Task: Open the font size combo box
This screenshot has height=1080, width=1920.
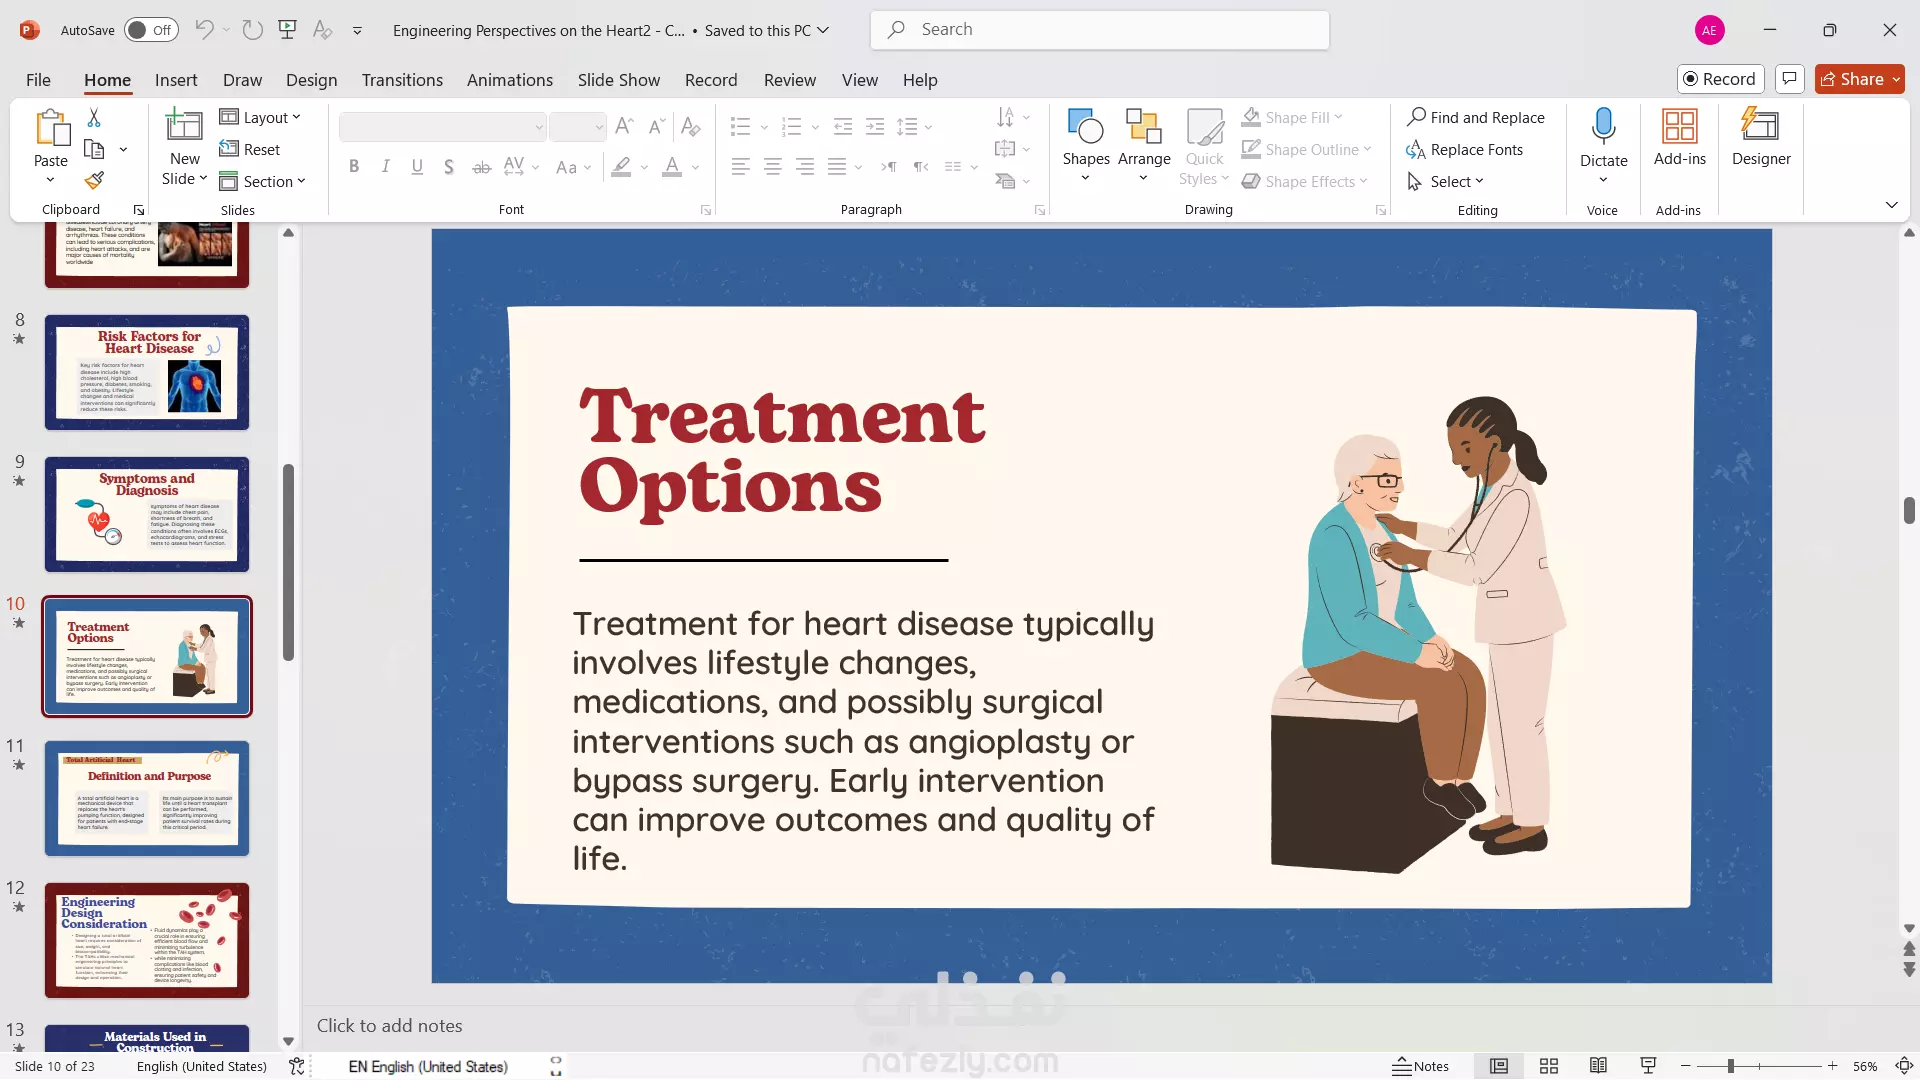Action: click(578, 126)
